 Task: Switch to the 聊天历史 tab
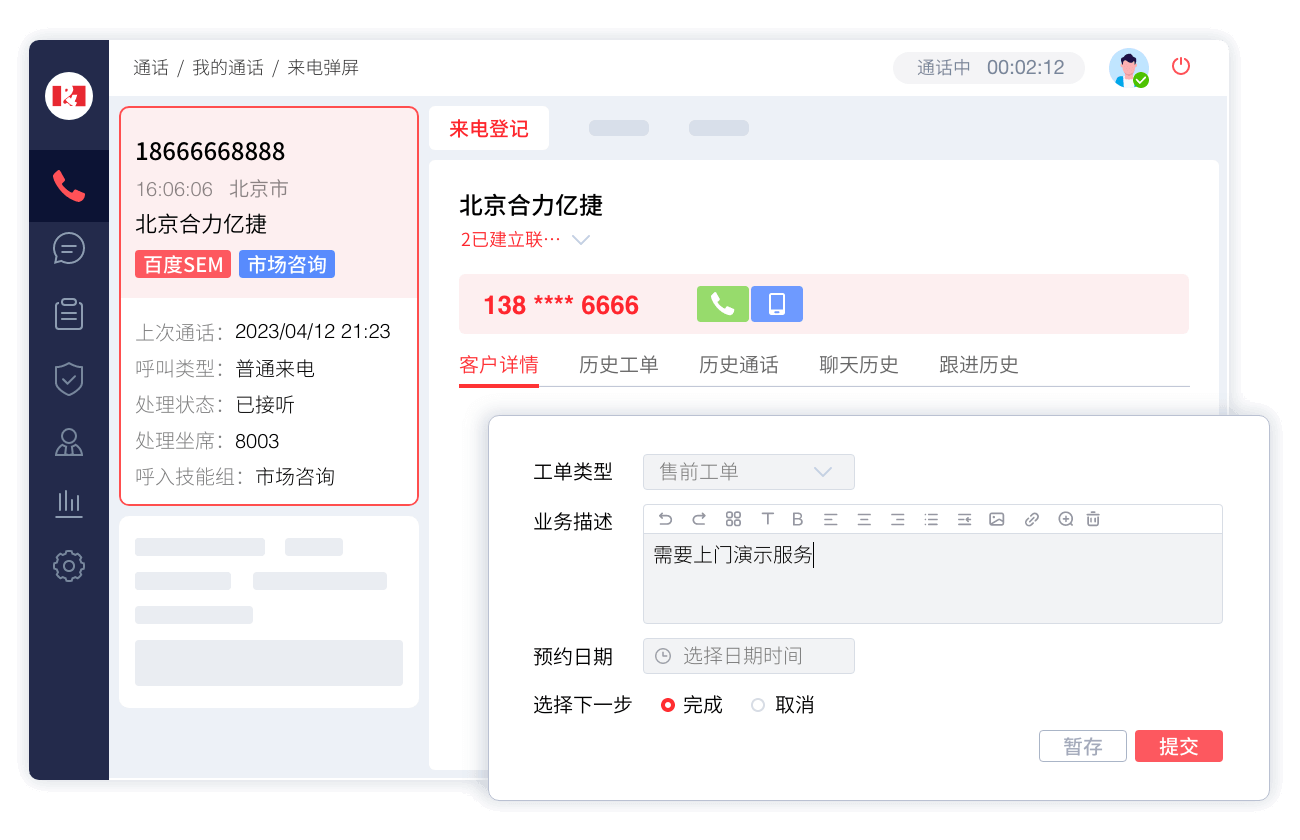click(859, 365)
